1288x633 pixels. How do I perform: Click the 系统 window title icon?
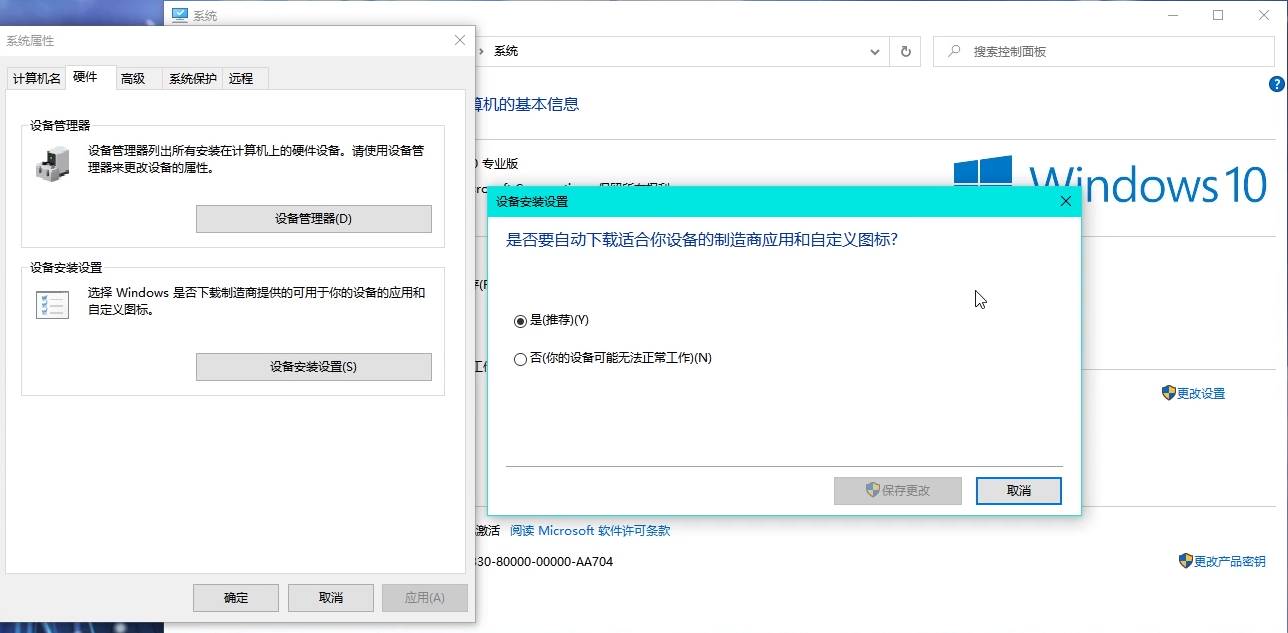click(179, 15)
